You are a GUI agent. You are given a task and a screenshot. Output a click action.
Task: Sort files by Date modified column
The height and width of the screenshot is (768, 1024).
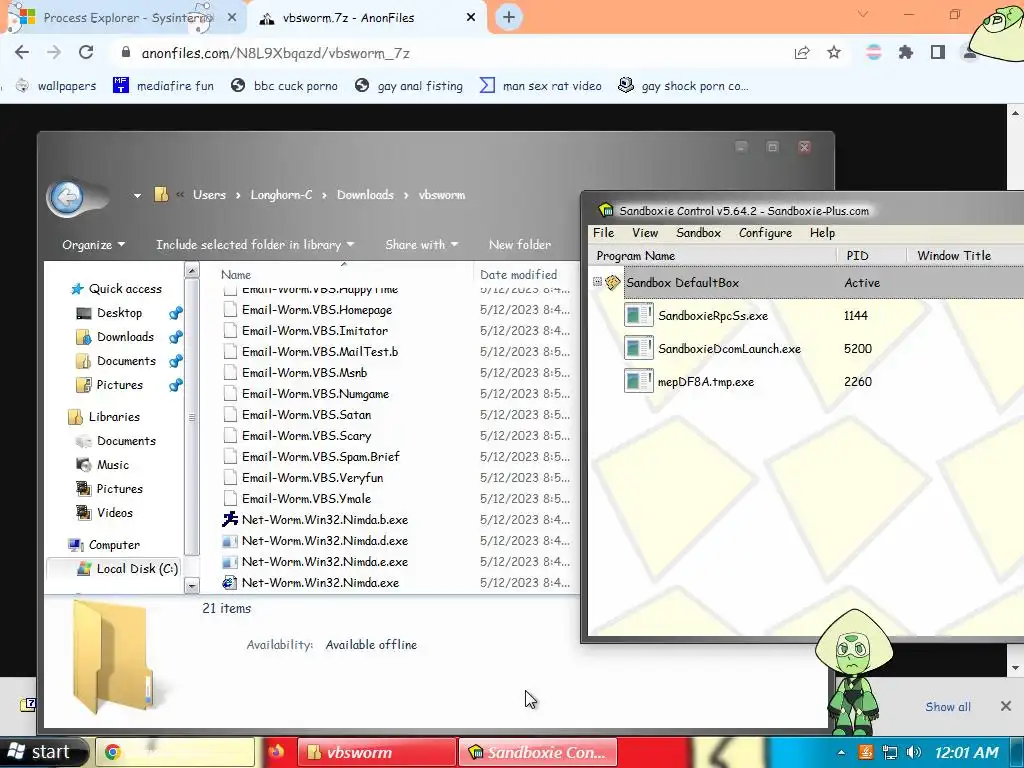[519, 275]
